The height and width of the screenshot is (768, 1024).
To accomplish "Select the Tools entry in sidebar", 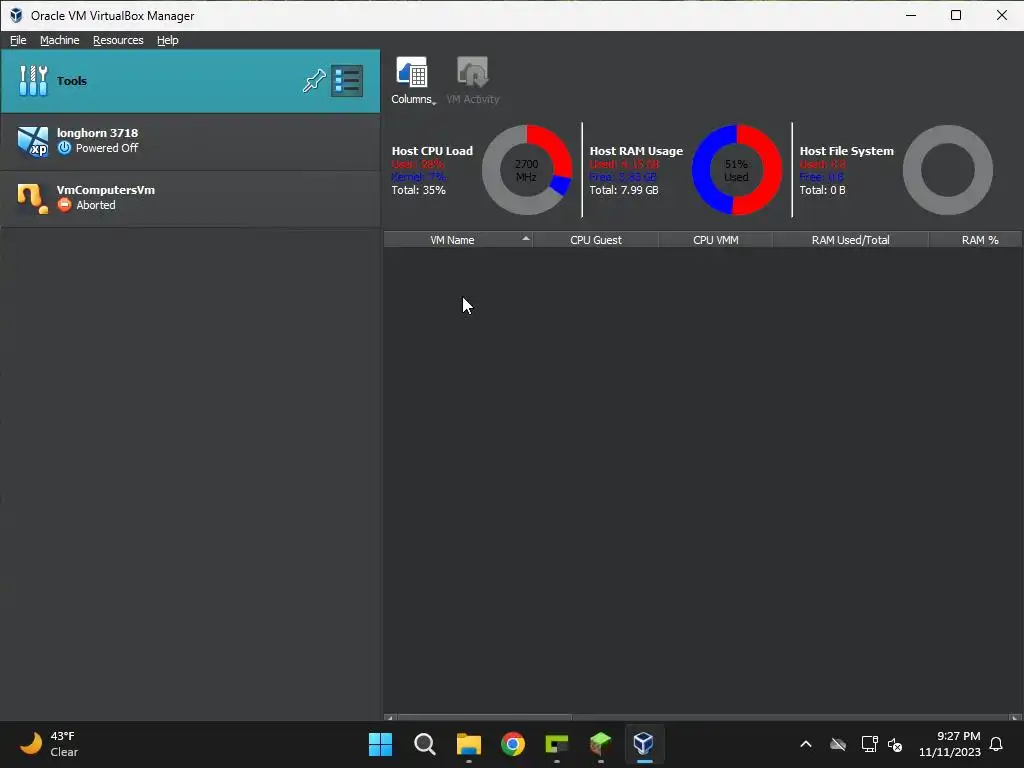I will 190,81.
